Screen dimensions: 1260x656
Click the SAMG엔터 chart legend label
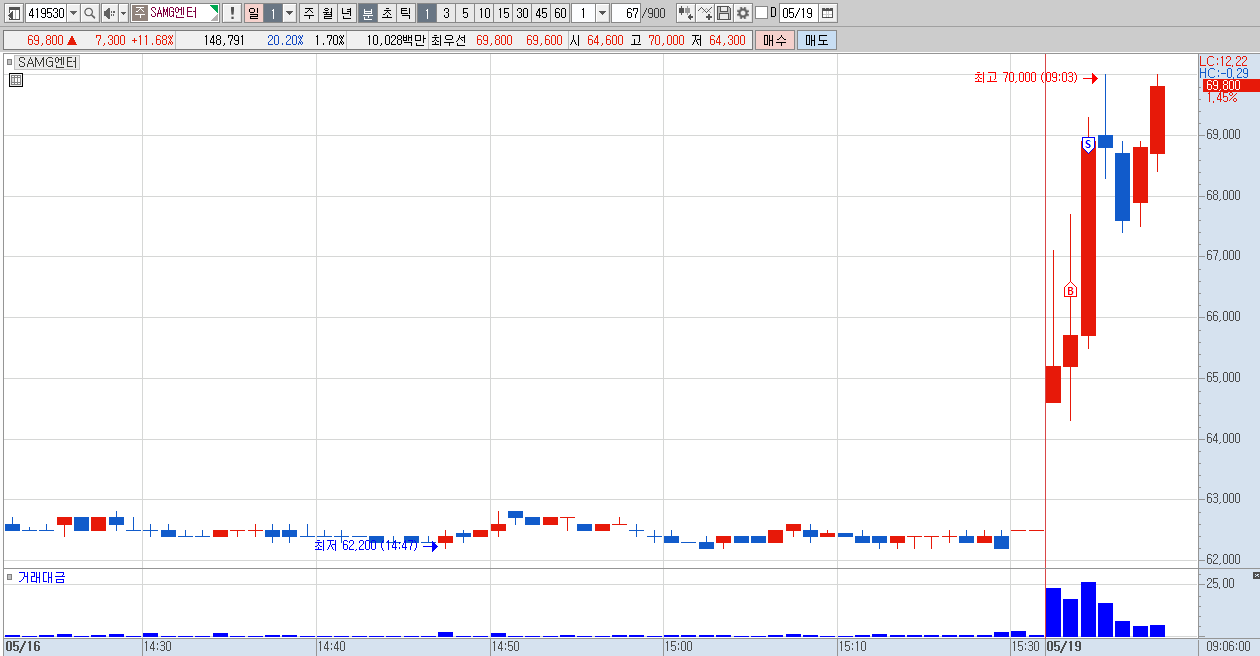[48, 62]
